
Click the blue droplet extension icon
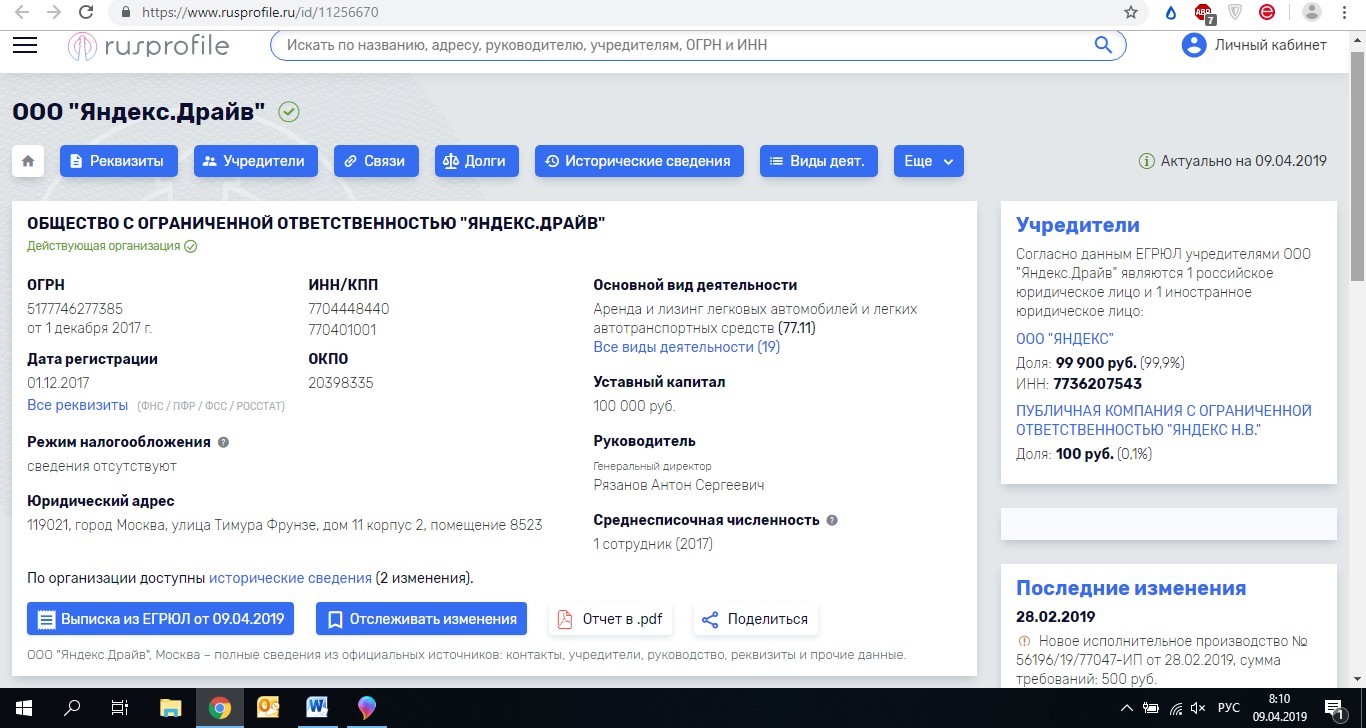point(1170,13)
